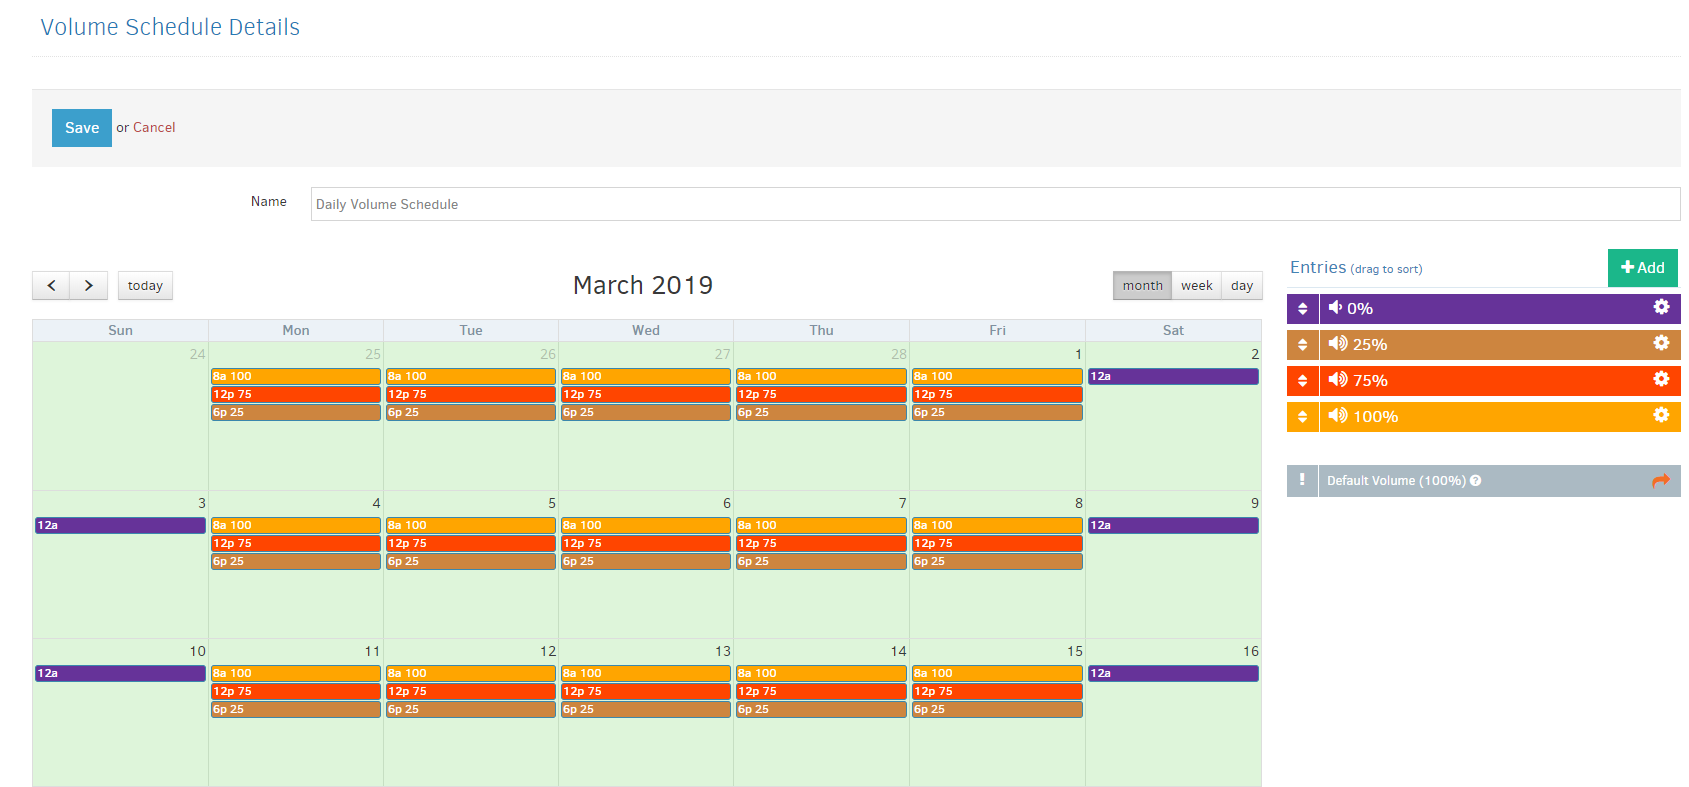The width and height of the screenshot is (1689, 787).
Task: Click speaker icon on 75% entry
Action: 1338,380
